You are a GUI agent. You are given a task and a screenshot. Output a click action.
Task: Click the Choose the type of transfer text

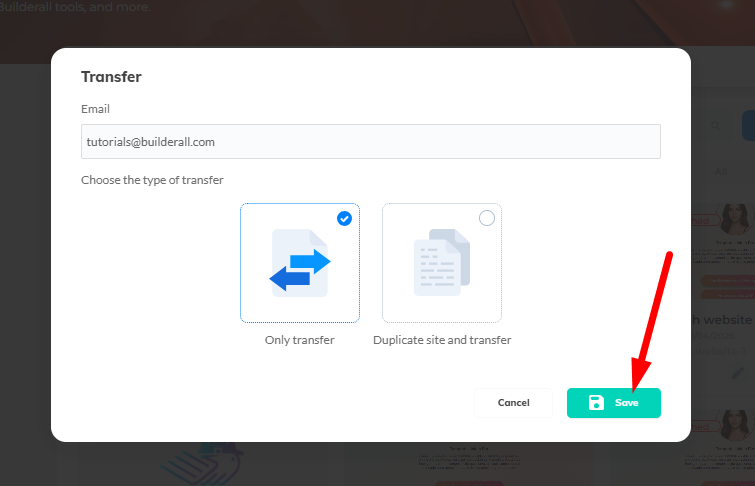click(152, 180)
